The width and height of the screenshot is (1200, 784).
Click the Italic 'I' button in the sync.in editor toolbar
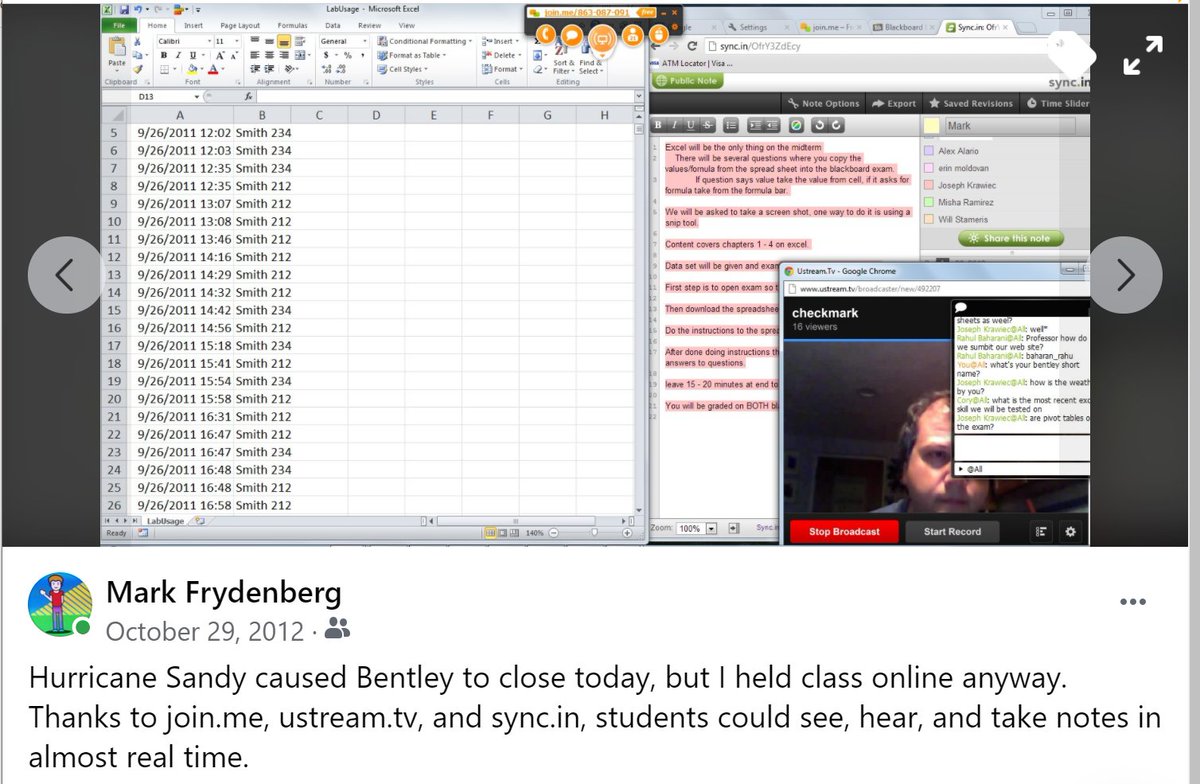[676, 125]
